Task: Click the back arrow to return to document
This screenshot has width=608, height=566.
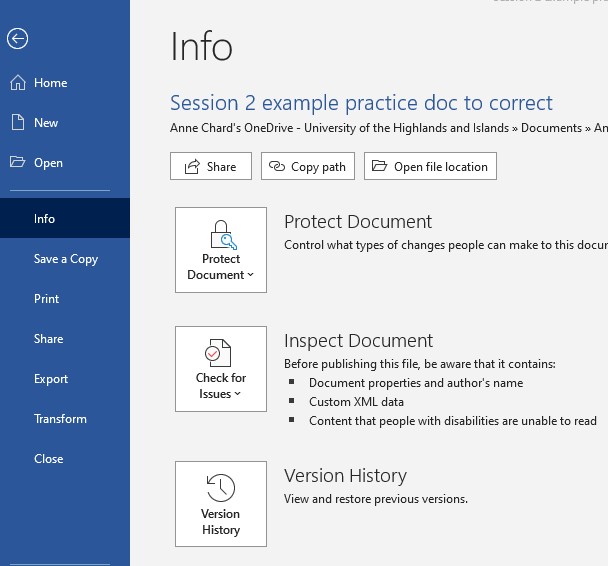Action: pyautogui.click(x=17, y=39)
